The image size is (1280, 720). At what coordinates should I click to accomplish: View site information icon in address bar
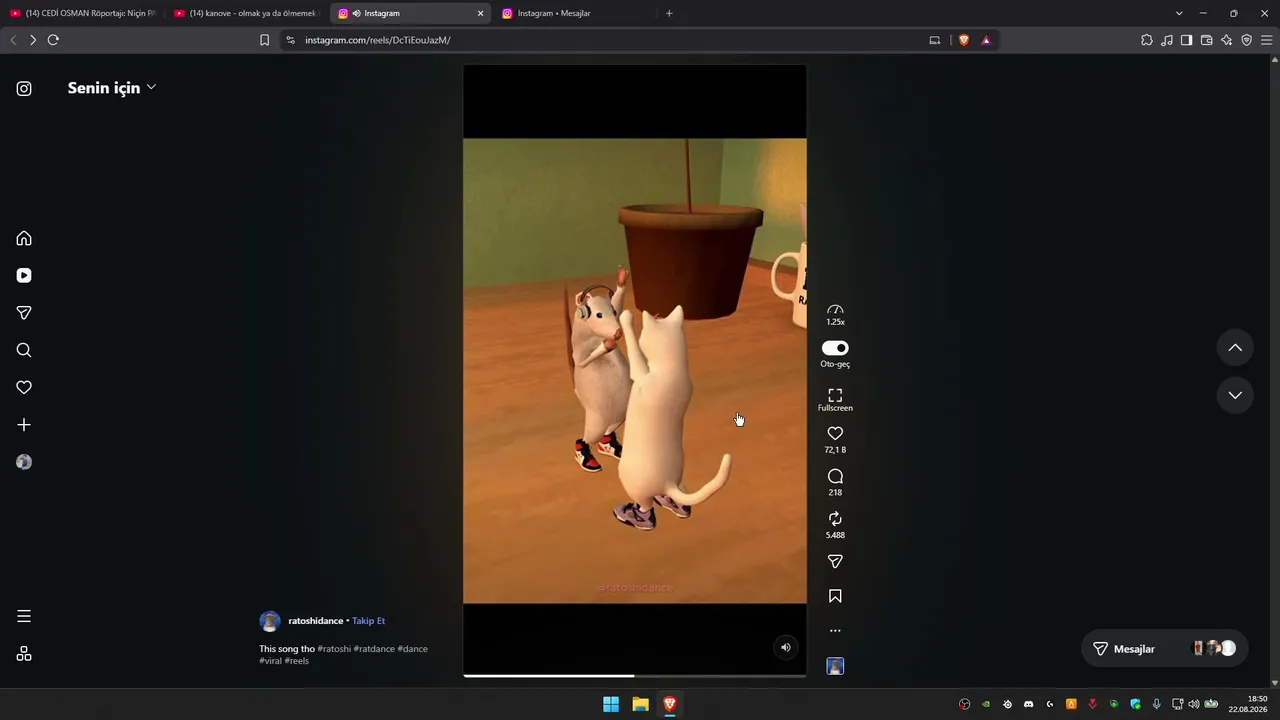tap(290, 40)
